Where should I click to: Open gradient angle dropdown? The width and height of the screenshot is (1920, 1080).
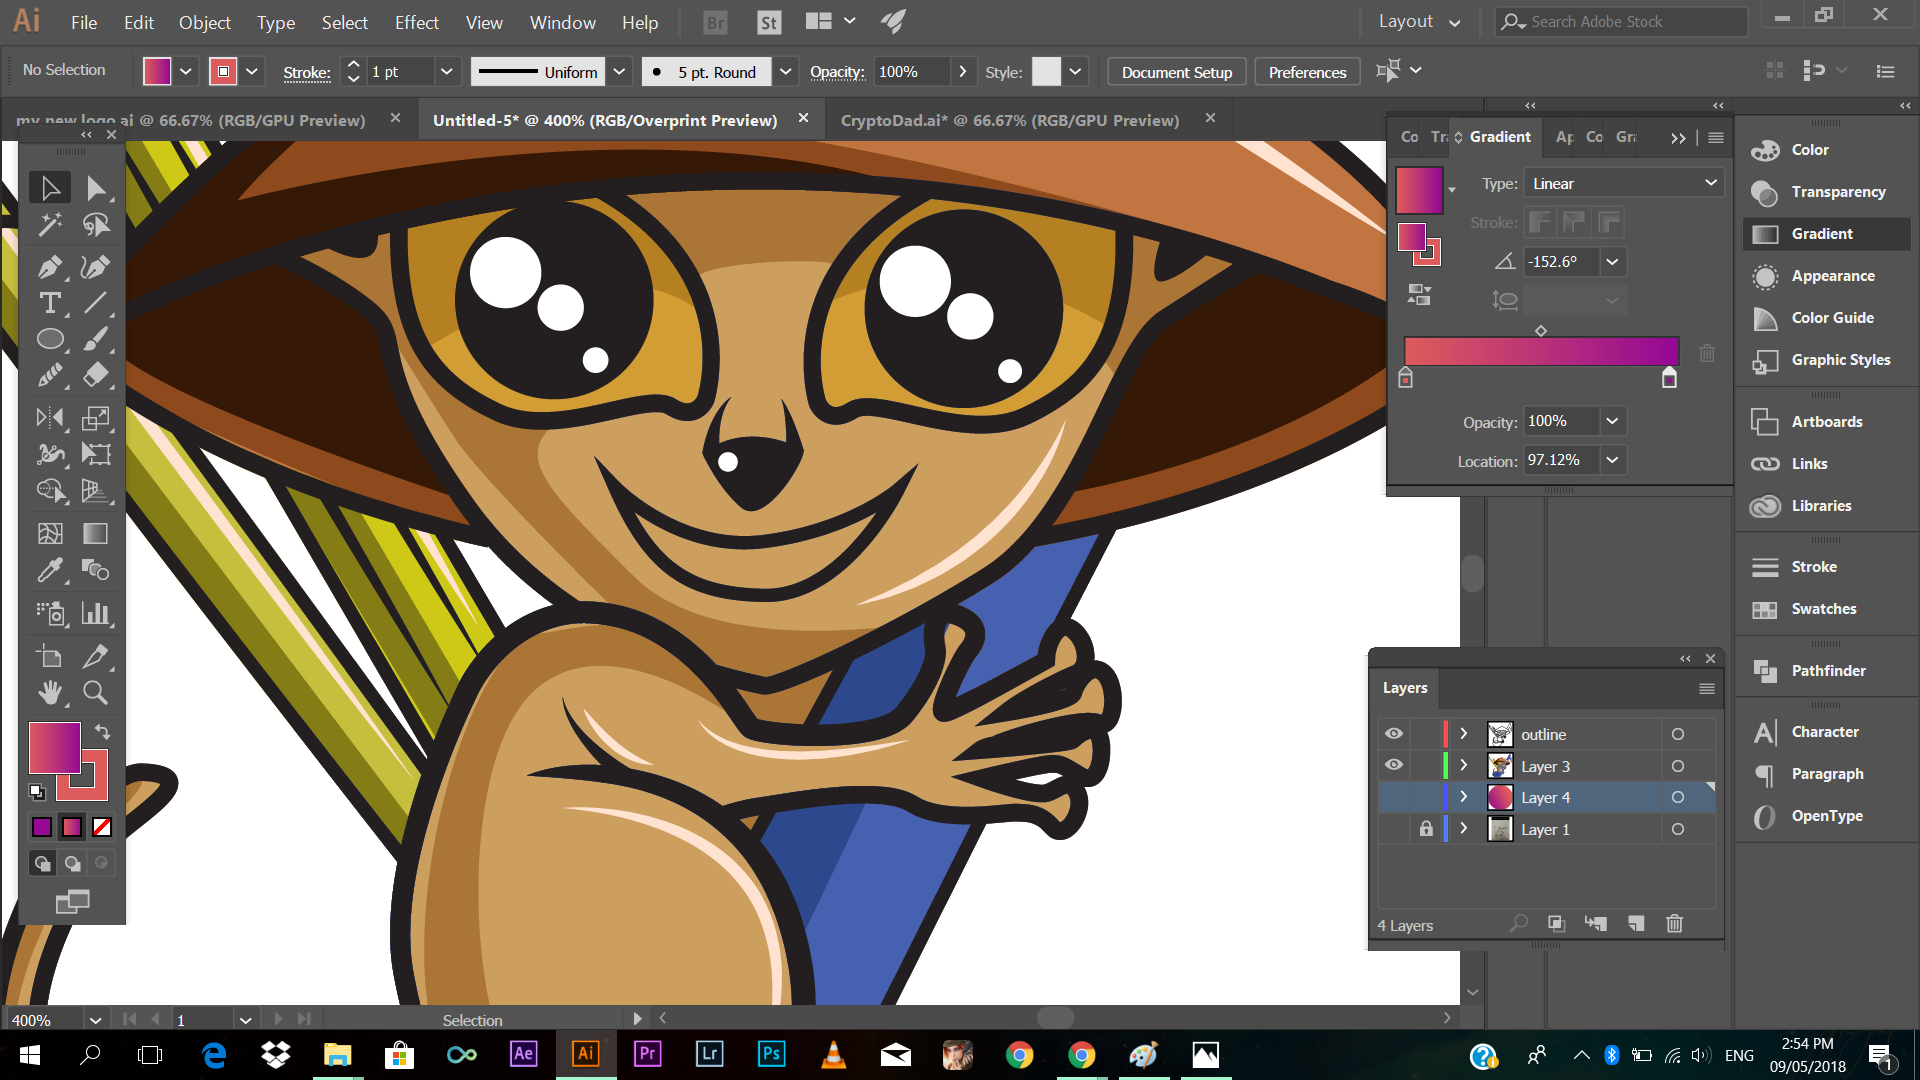coord(1612,262)
